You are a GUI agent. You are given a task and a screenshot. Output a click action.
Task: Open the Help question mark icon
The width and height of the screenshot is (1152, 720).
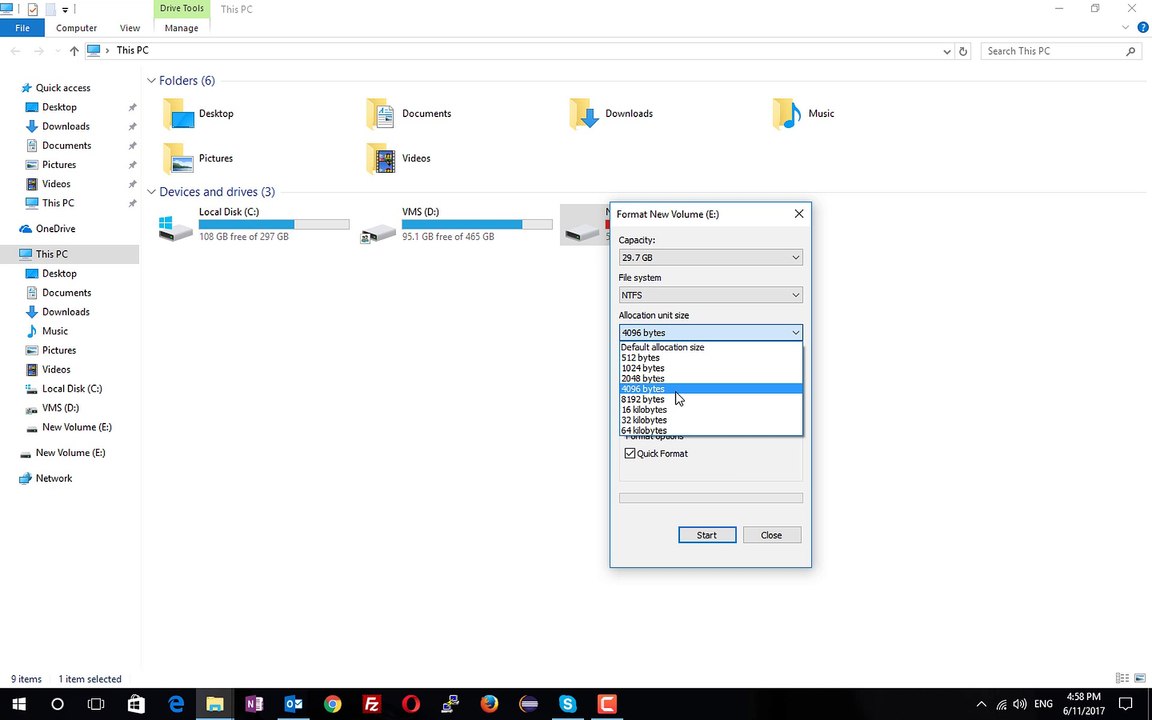coord(1142,28)
